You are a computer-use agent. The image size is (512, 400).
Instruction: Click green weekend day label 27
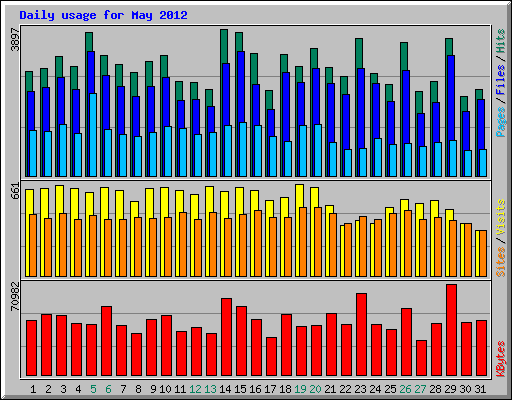tap(420, 389)
